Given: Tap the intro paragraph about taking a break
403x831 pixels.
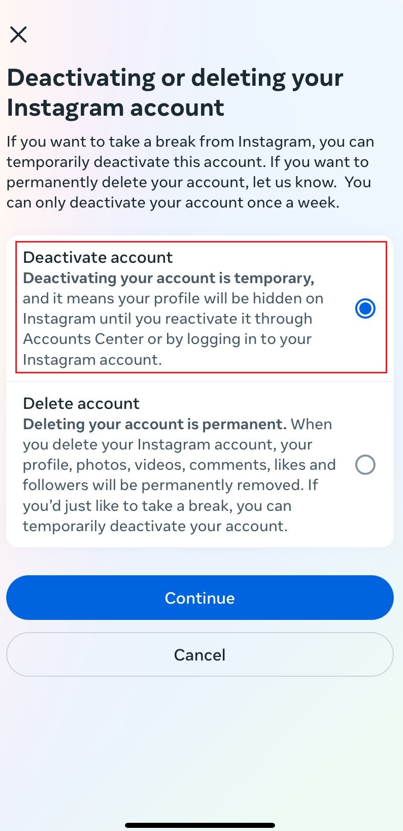Looking at the screenshot, I should pyautogui.click(x=190, y=173).
